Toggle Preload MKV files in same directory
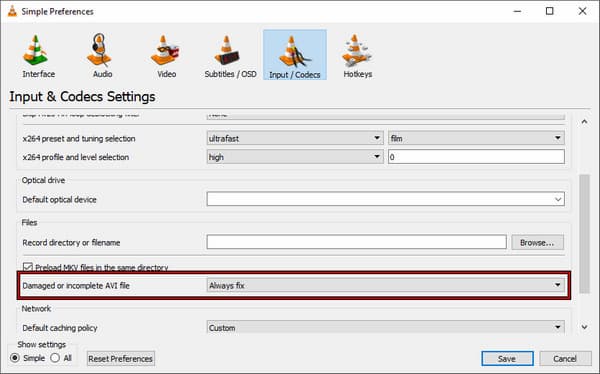Viewport: 600px width, 374px height. (28, 267)
